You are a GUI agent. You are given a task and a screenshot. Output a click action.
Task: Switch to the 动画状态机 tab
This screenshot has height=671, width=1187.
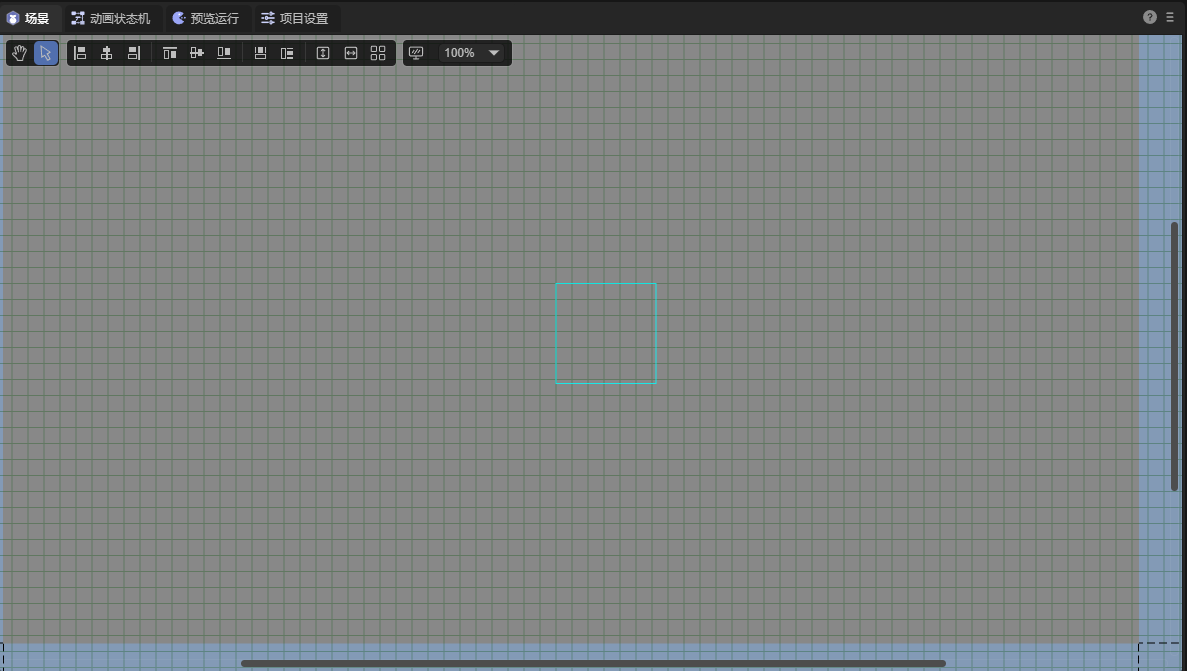tap(111, 18)
